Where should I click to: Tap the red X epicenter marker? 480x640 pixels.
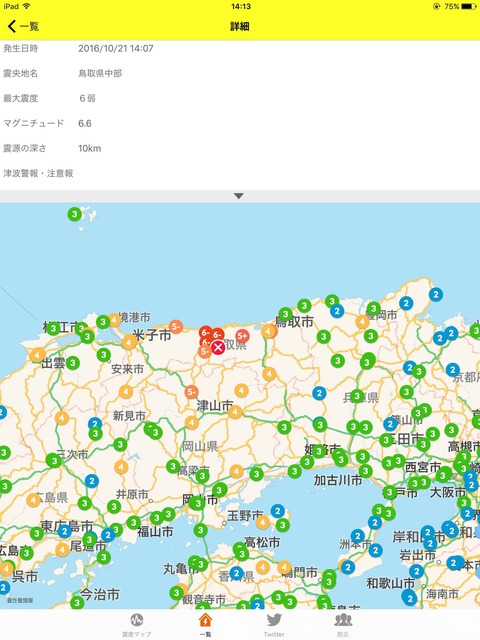(218, 347)
